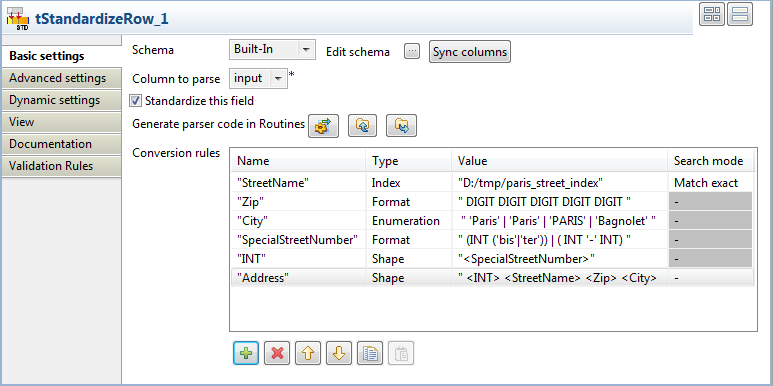Toggle Standardize this field checkbox

135,101
